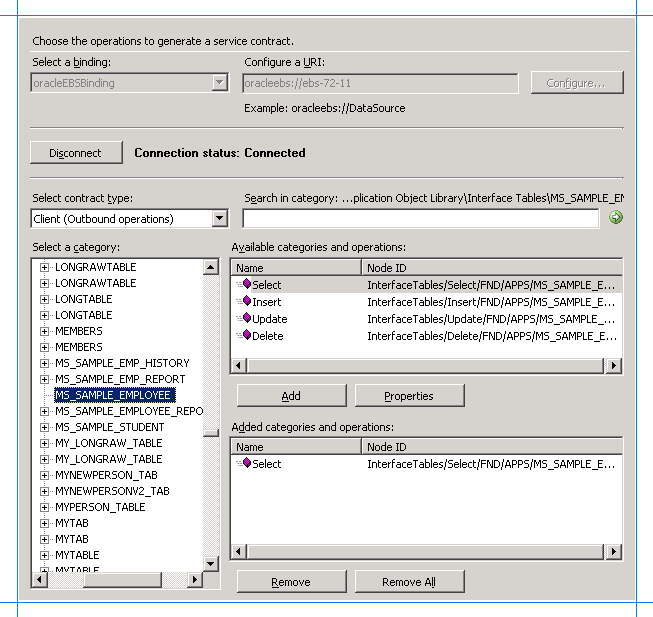The image size is (653, 617).
Task: Expand the MS_SAMPLE_EMP_REPORT node
Action: pyautogui.click(x=44, y=379)
